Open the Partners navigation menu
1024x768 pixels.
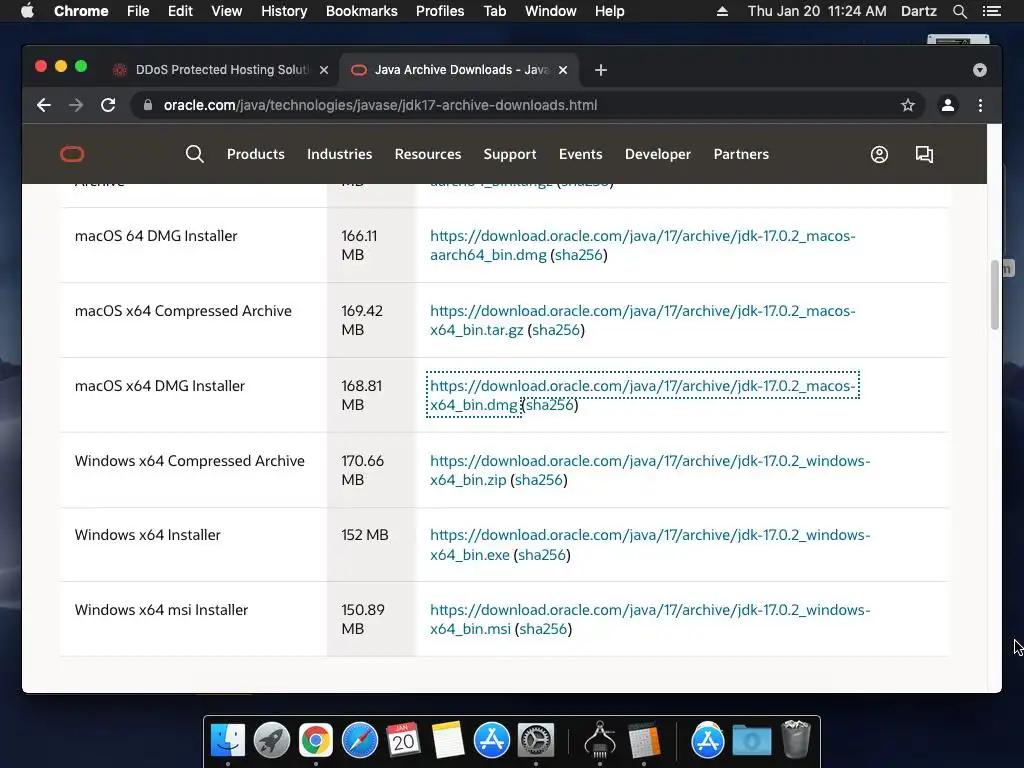(x=741, y=154)
